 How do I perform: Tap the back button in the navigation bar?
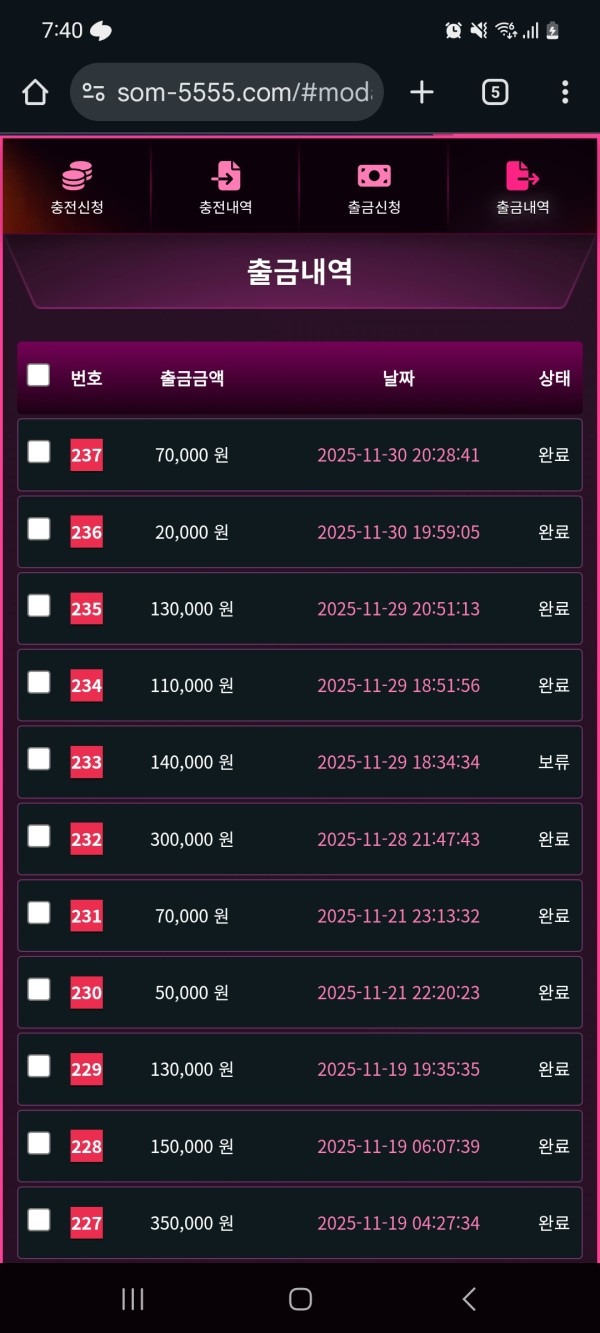pos(468,1298)
